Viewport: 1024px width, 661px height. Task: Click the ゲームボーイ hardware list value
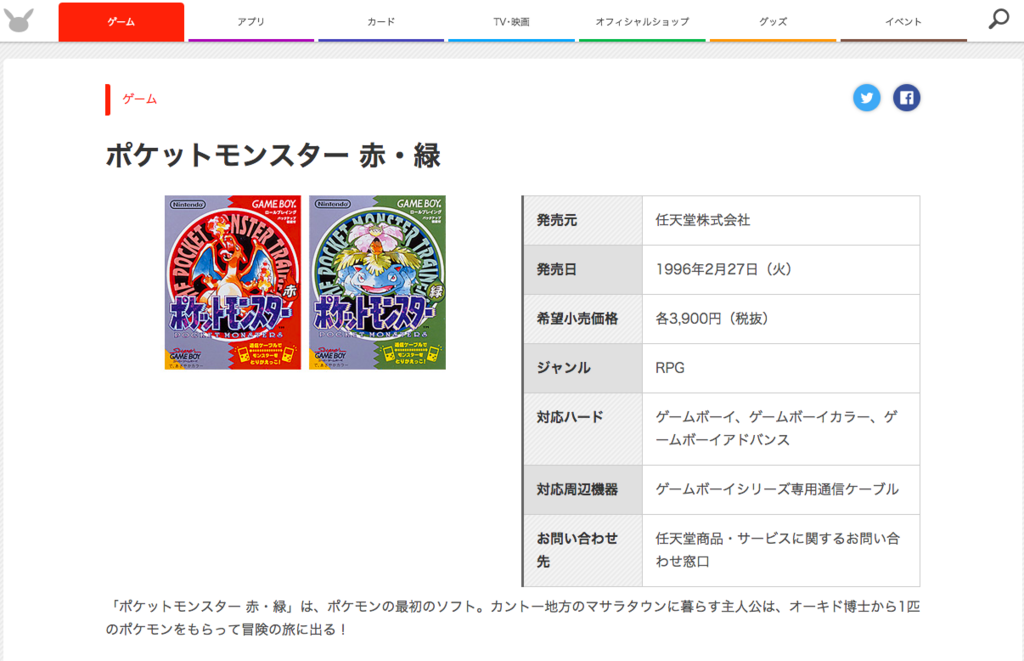[x=776, y=428]
